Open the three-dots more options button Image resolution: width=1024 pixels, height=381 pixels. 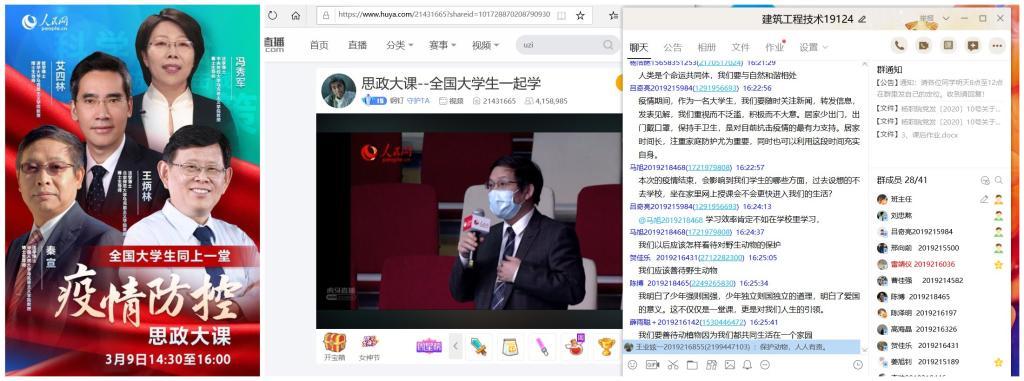click(x=997, y=45)
